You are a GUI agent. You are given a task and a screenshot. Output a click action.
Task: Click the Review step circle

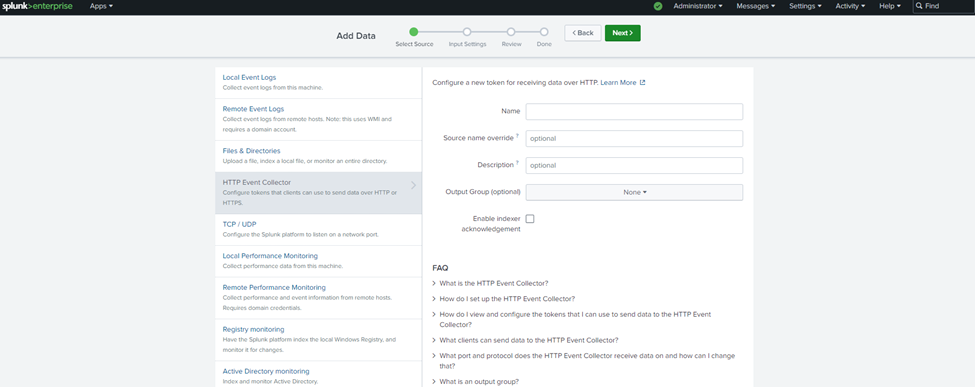coord(511,32)
